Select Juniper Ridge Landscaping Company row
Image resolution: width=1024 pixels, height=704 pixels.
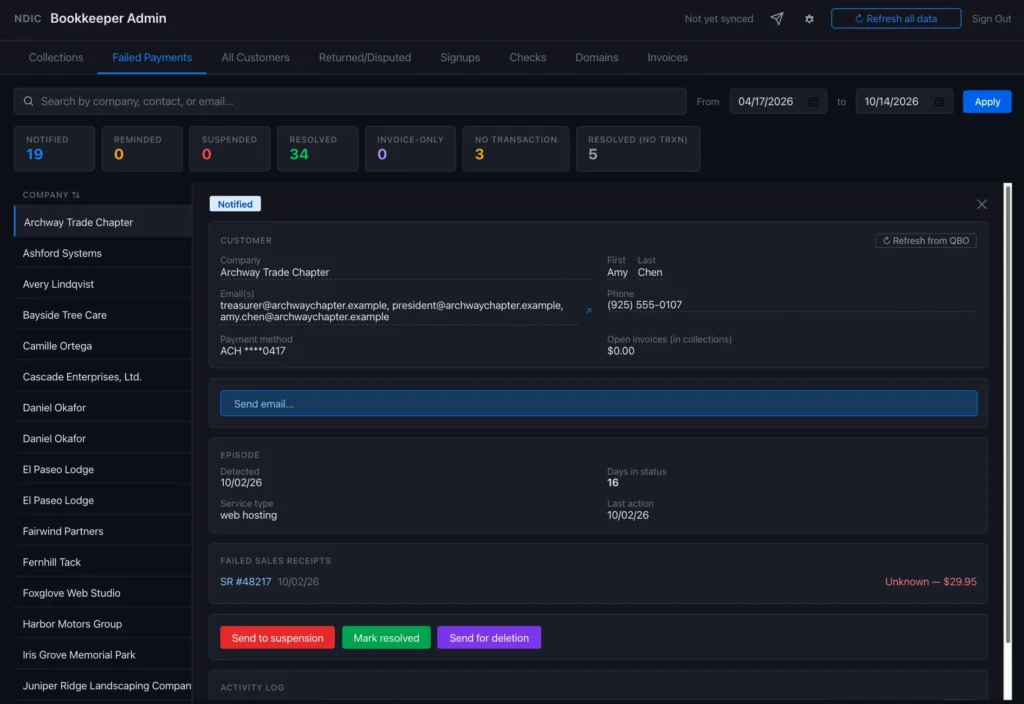pyautogui.click(x=103, y=685)
